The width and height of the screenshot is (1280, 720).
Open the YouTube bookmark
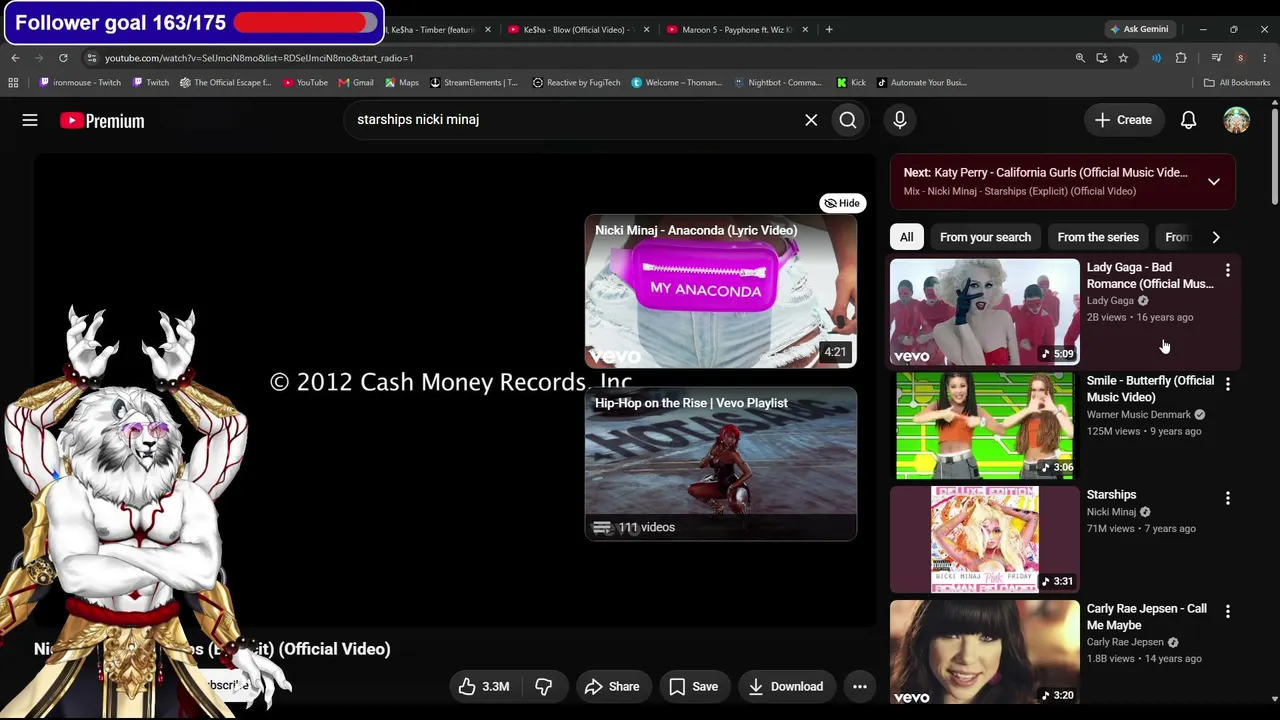pyautogui.click(x=306, y=83)
